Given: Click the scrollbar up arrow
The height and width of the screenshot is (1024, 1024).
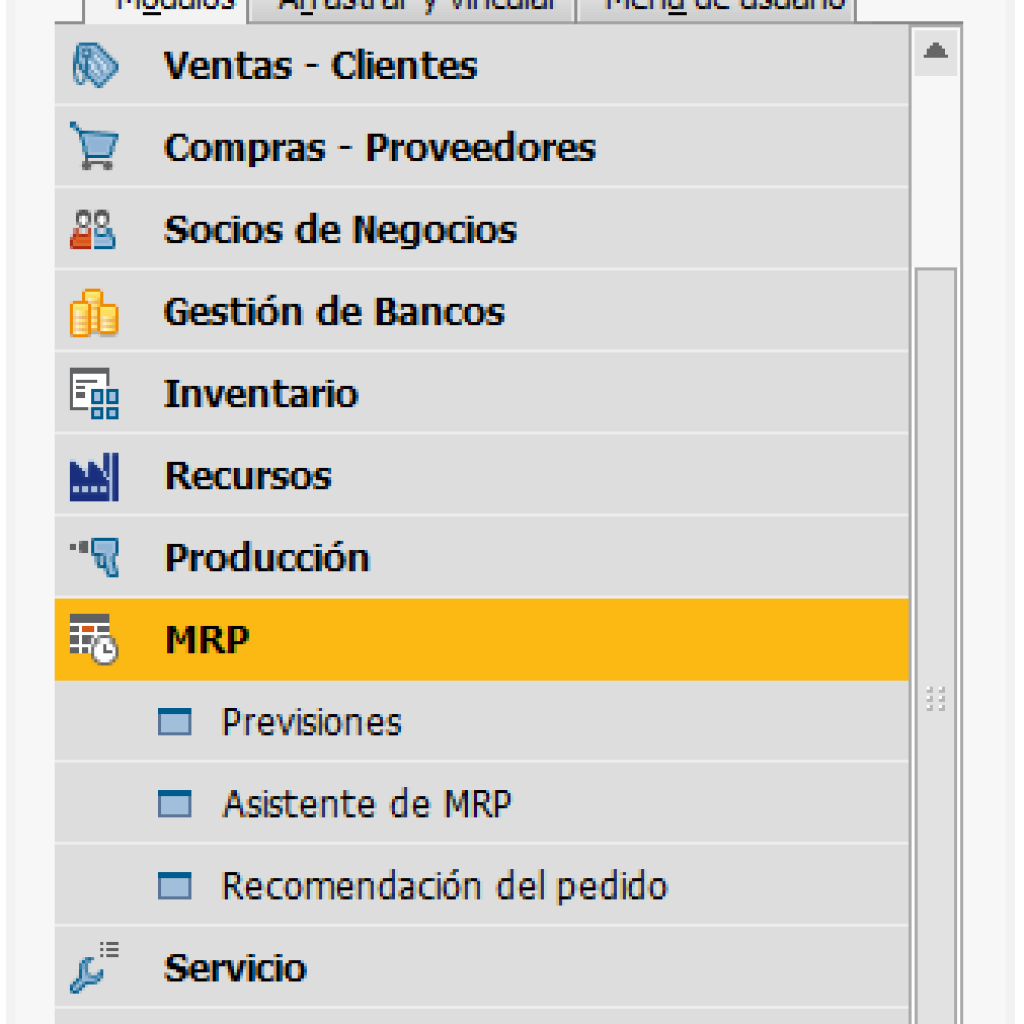Looking at the screenshot, I should point(936,52).
